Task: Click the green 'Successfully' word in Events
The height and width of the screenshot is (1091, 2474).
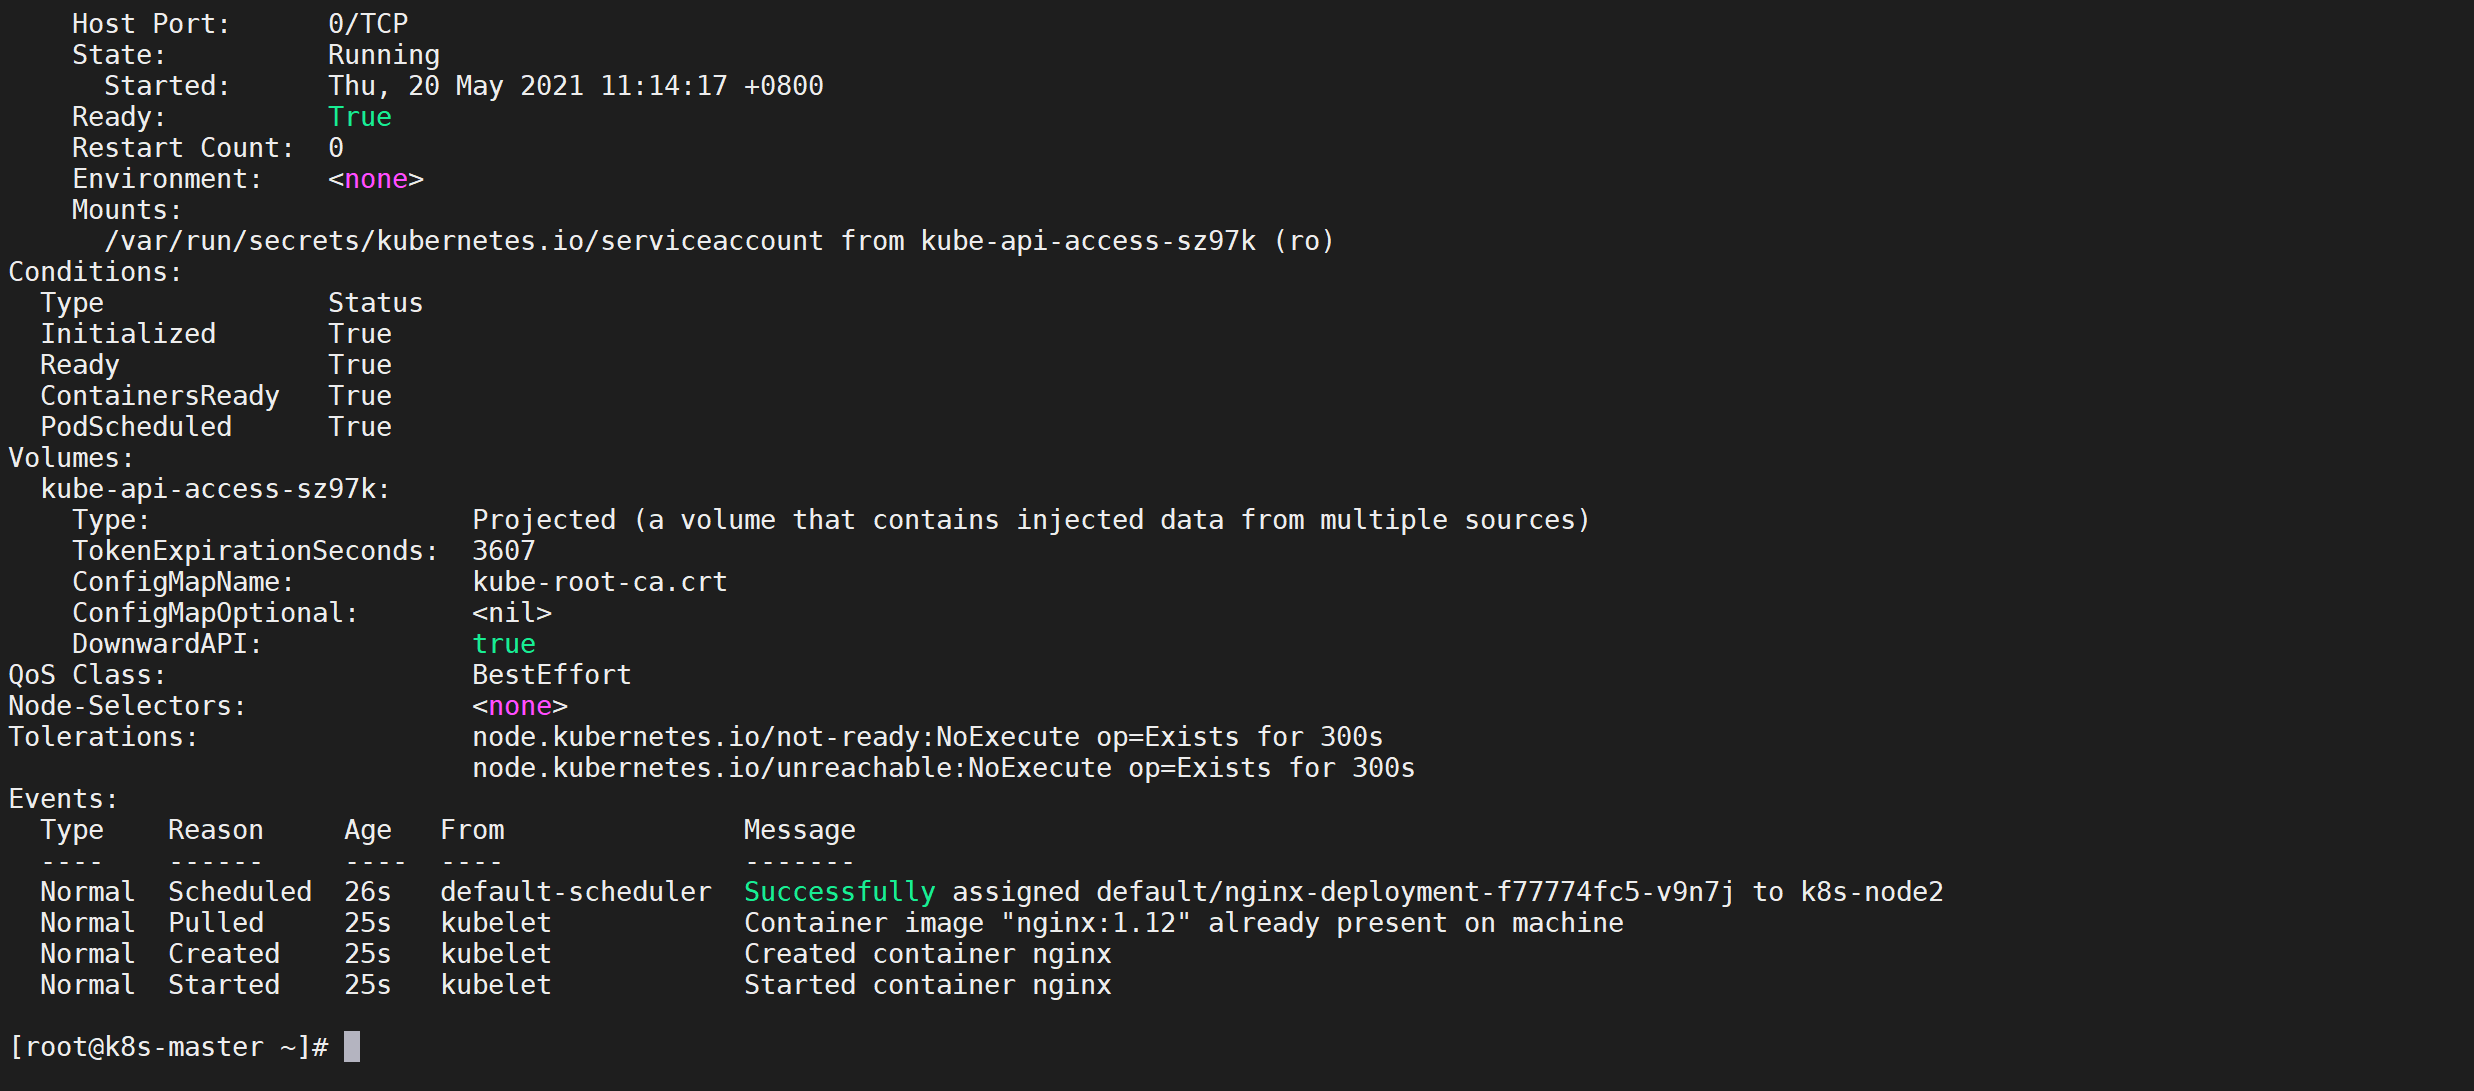Action: [839, 892]
